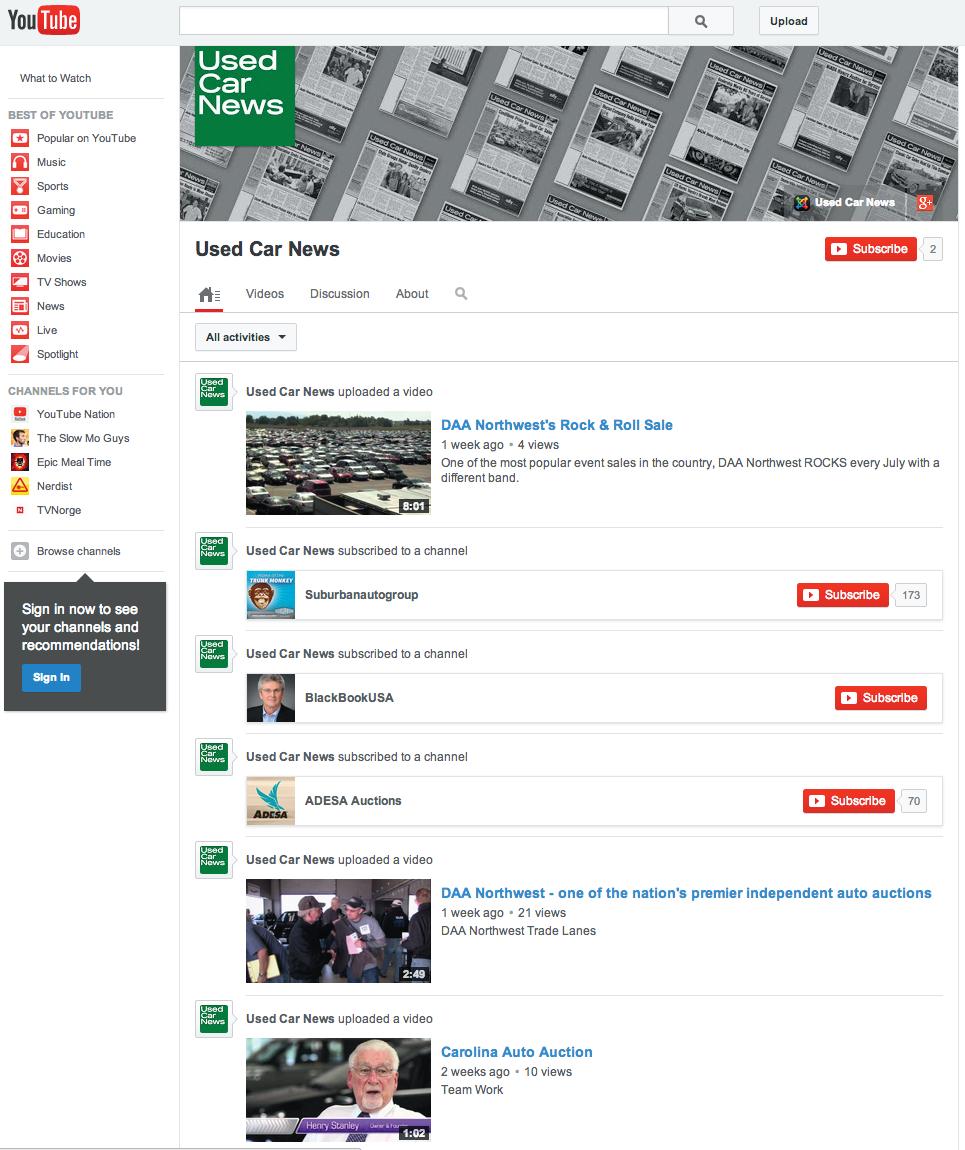
Task: Click the ADESA Auctions logo thumbnail
Action: coord(271,801)
